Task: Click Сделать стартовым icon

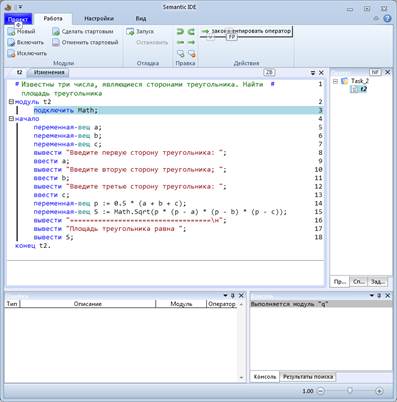Action: [x=56, y=32]
